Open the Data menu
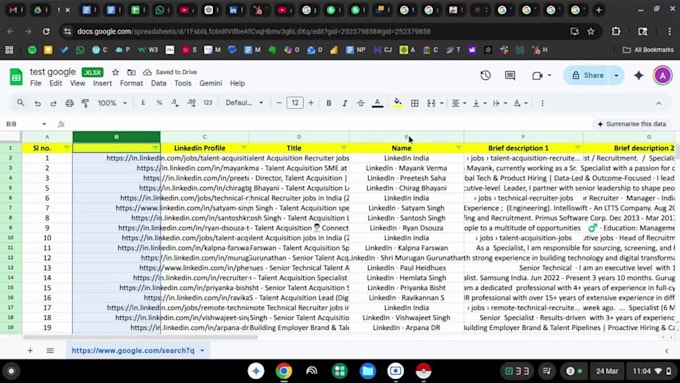Viewport: 680px width, 383px height. pos(159,83)
